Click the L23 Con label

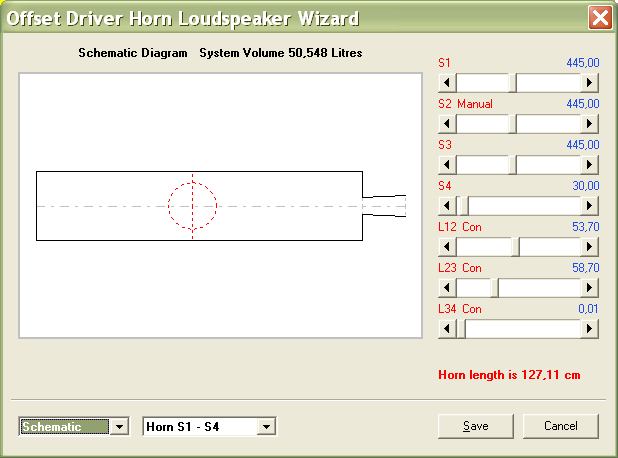(460, 268)
